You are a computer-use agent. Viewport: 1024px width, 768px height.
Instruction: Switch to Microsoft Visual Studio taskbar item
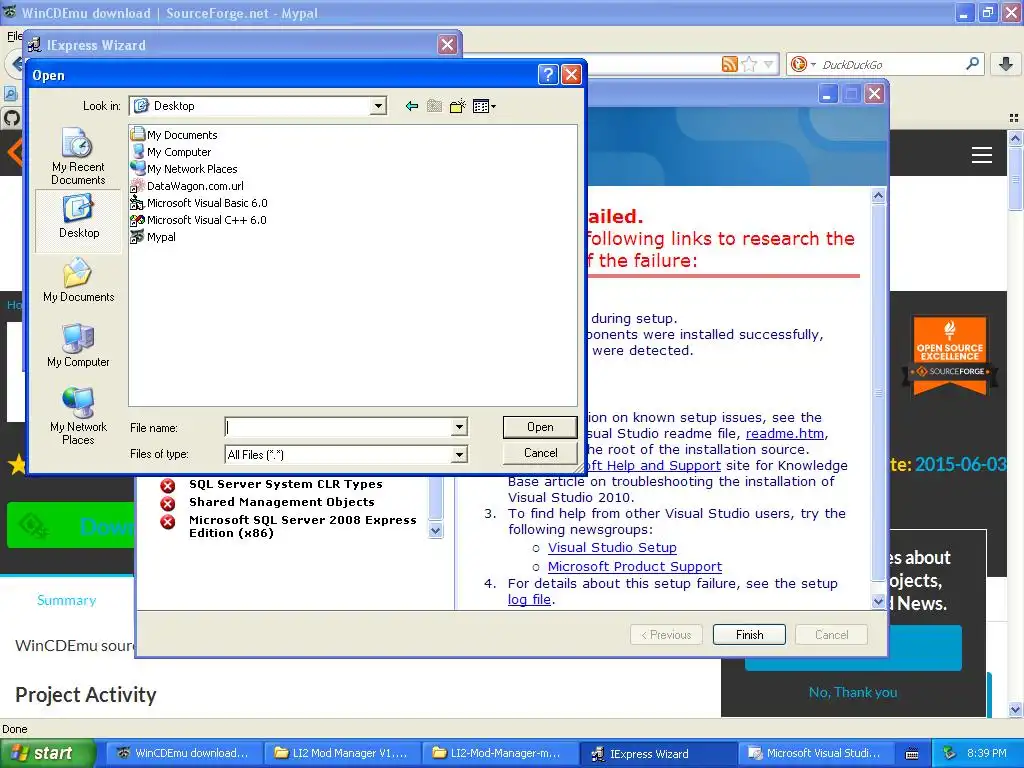click(816, 753)
